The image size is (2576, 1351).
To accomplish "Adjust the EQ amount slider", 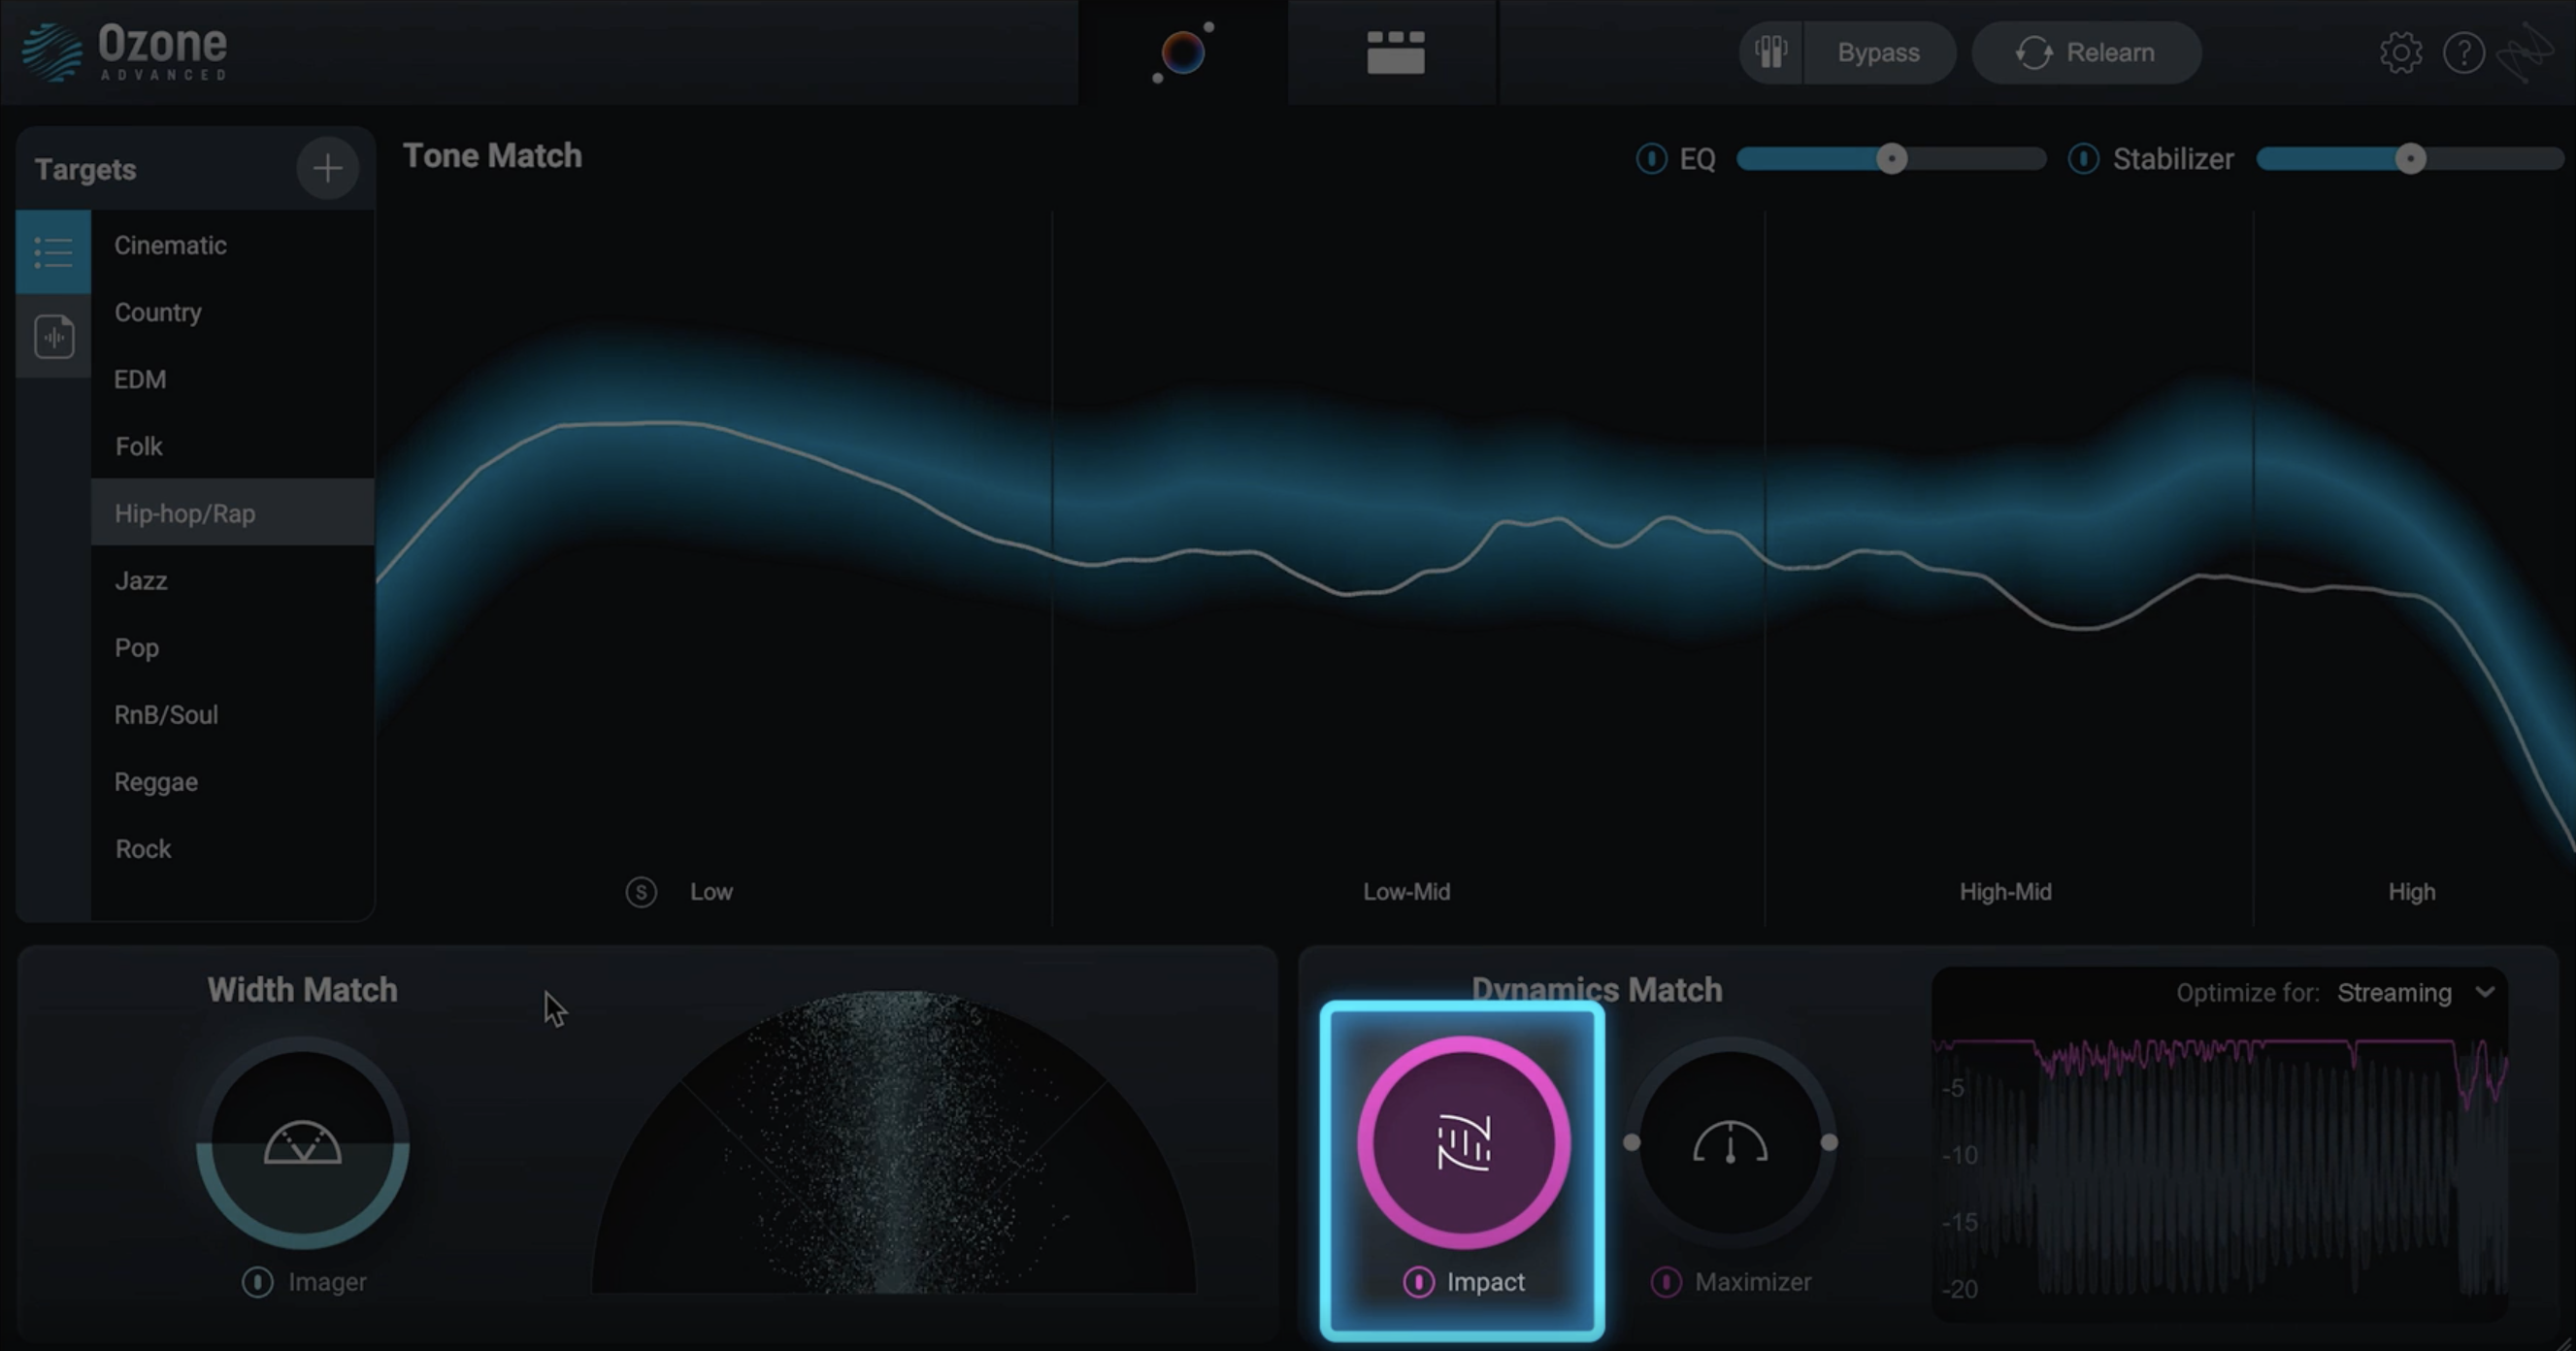I will (x=1891, y=158).
